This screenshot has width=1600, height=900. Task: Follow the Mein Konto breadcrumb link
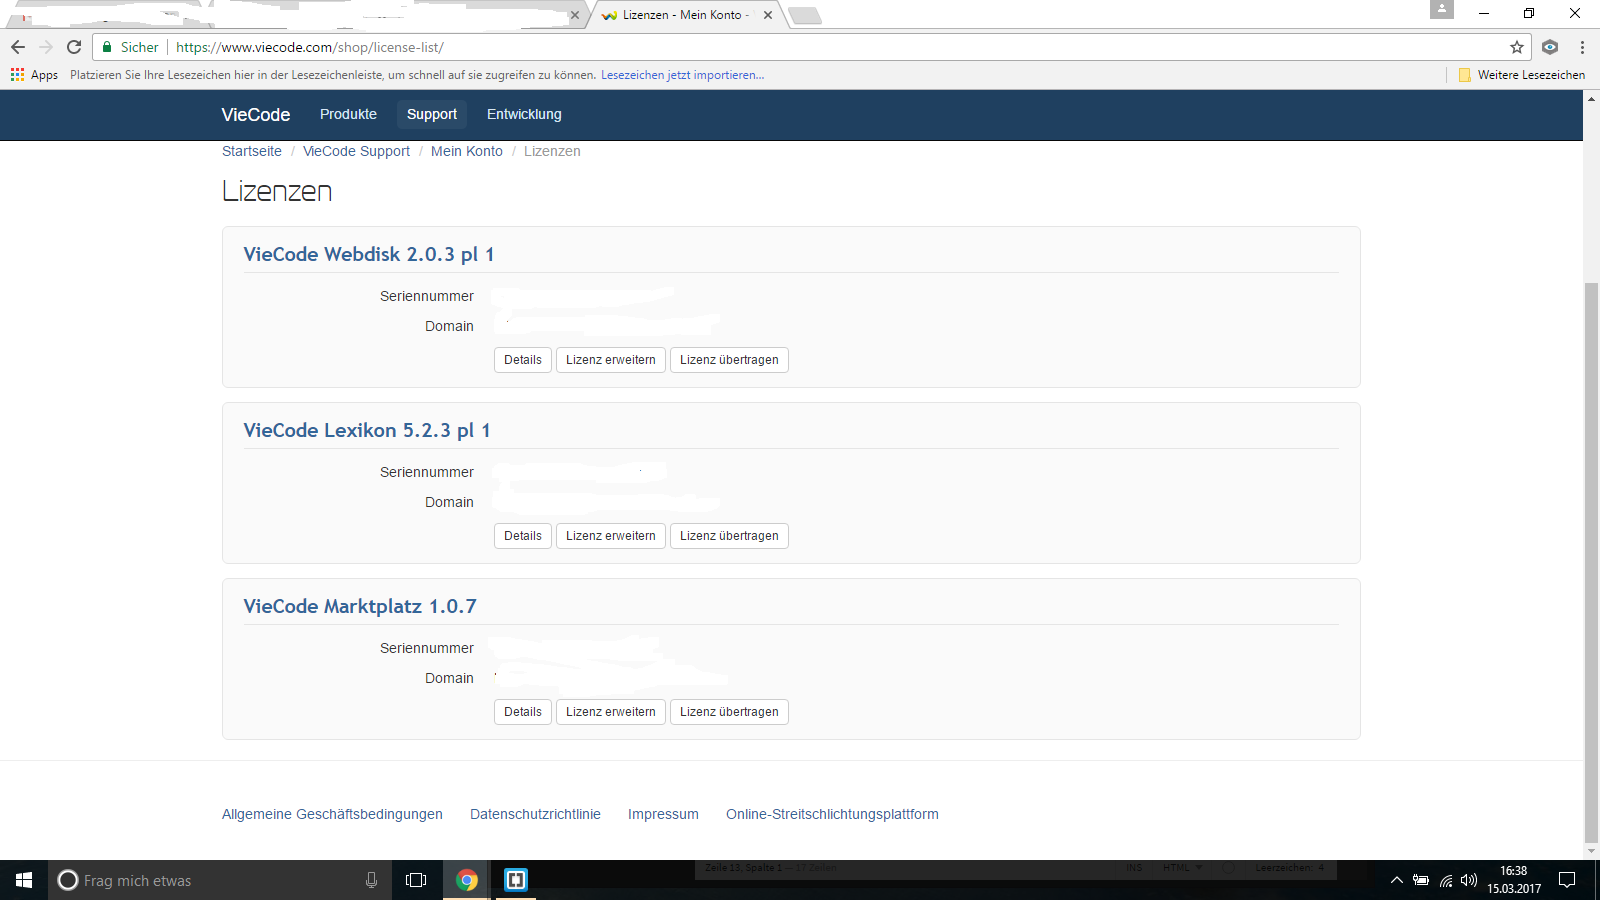point(466,151)
